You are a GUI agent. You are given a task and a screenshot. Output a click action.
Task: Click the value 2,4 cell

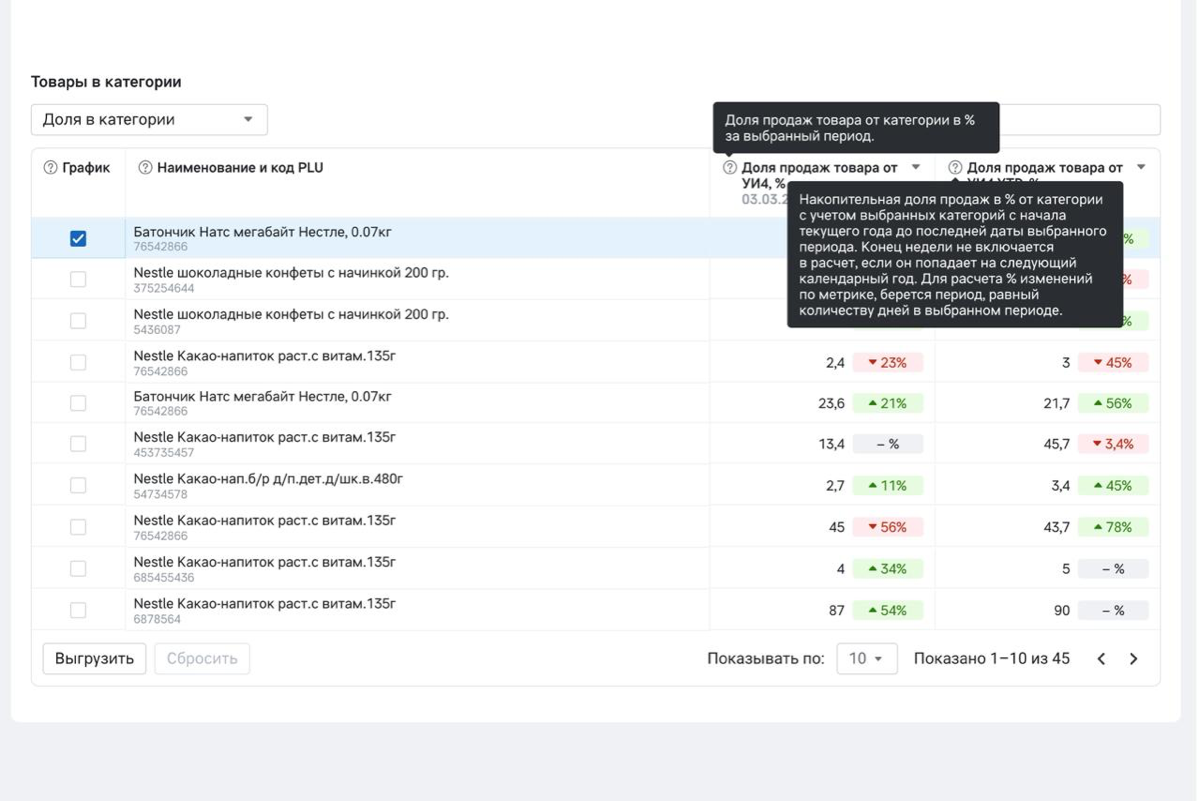[x=835, y=363]
